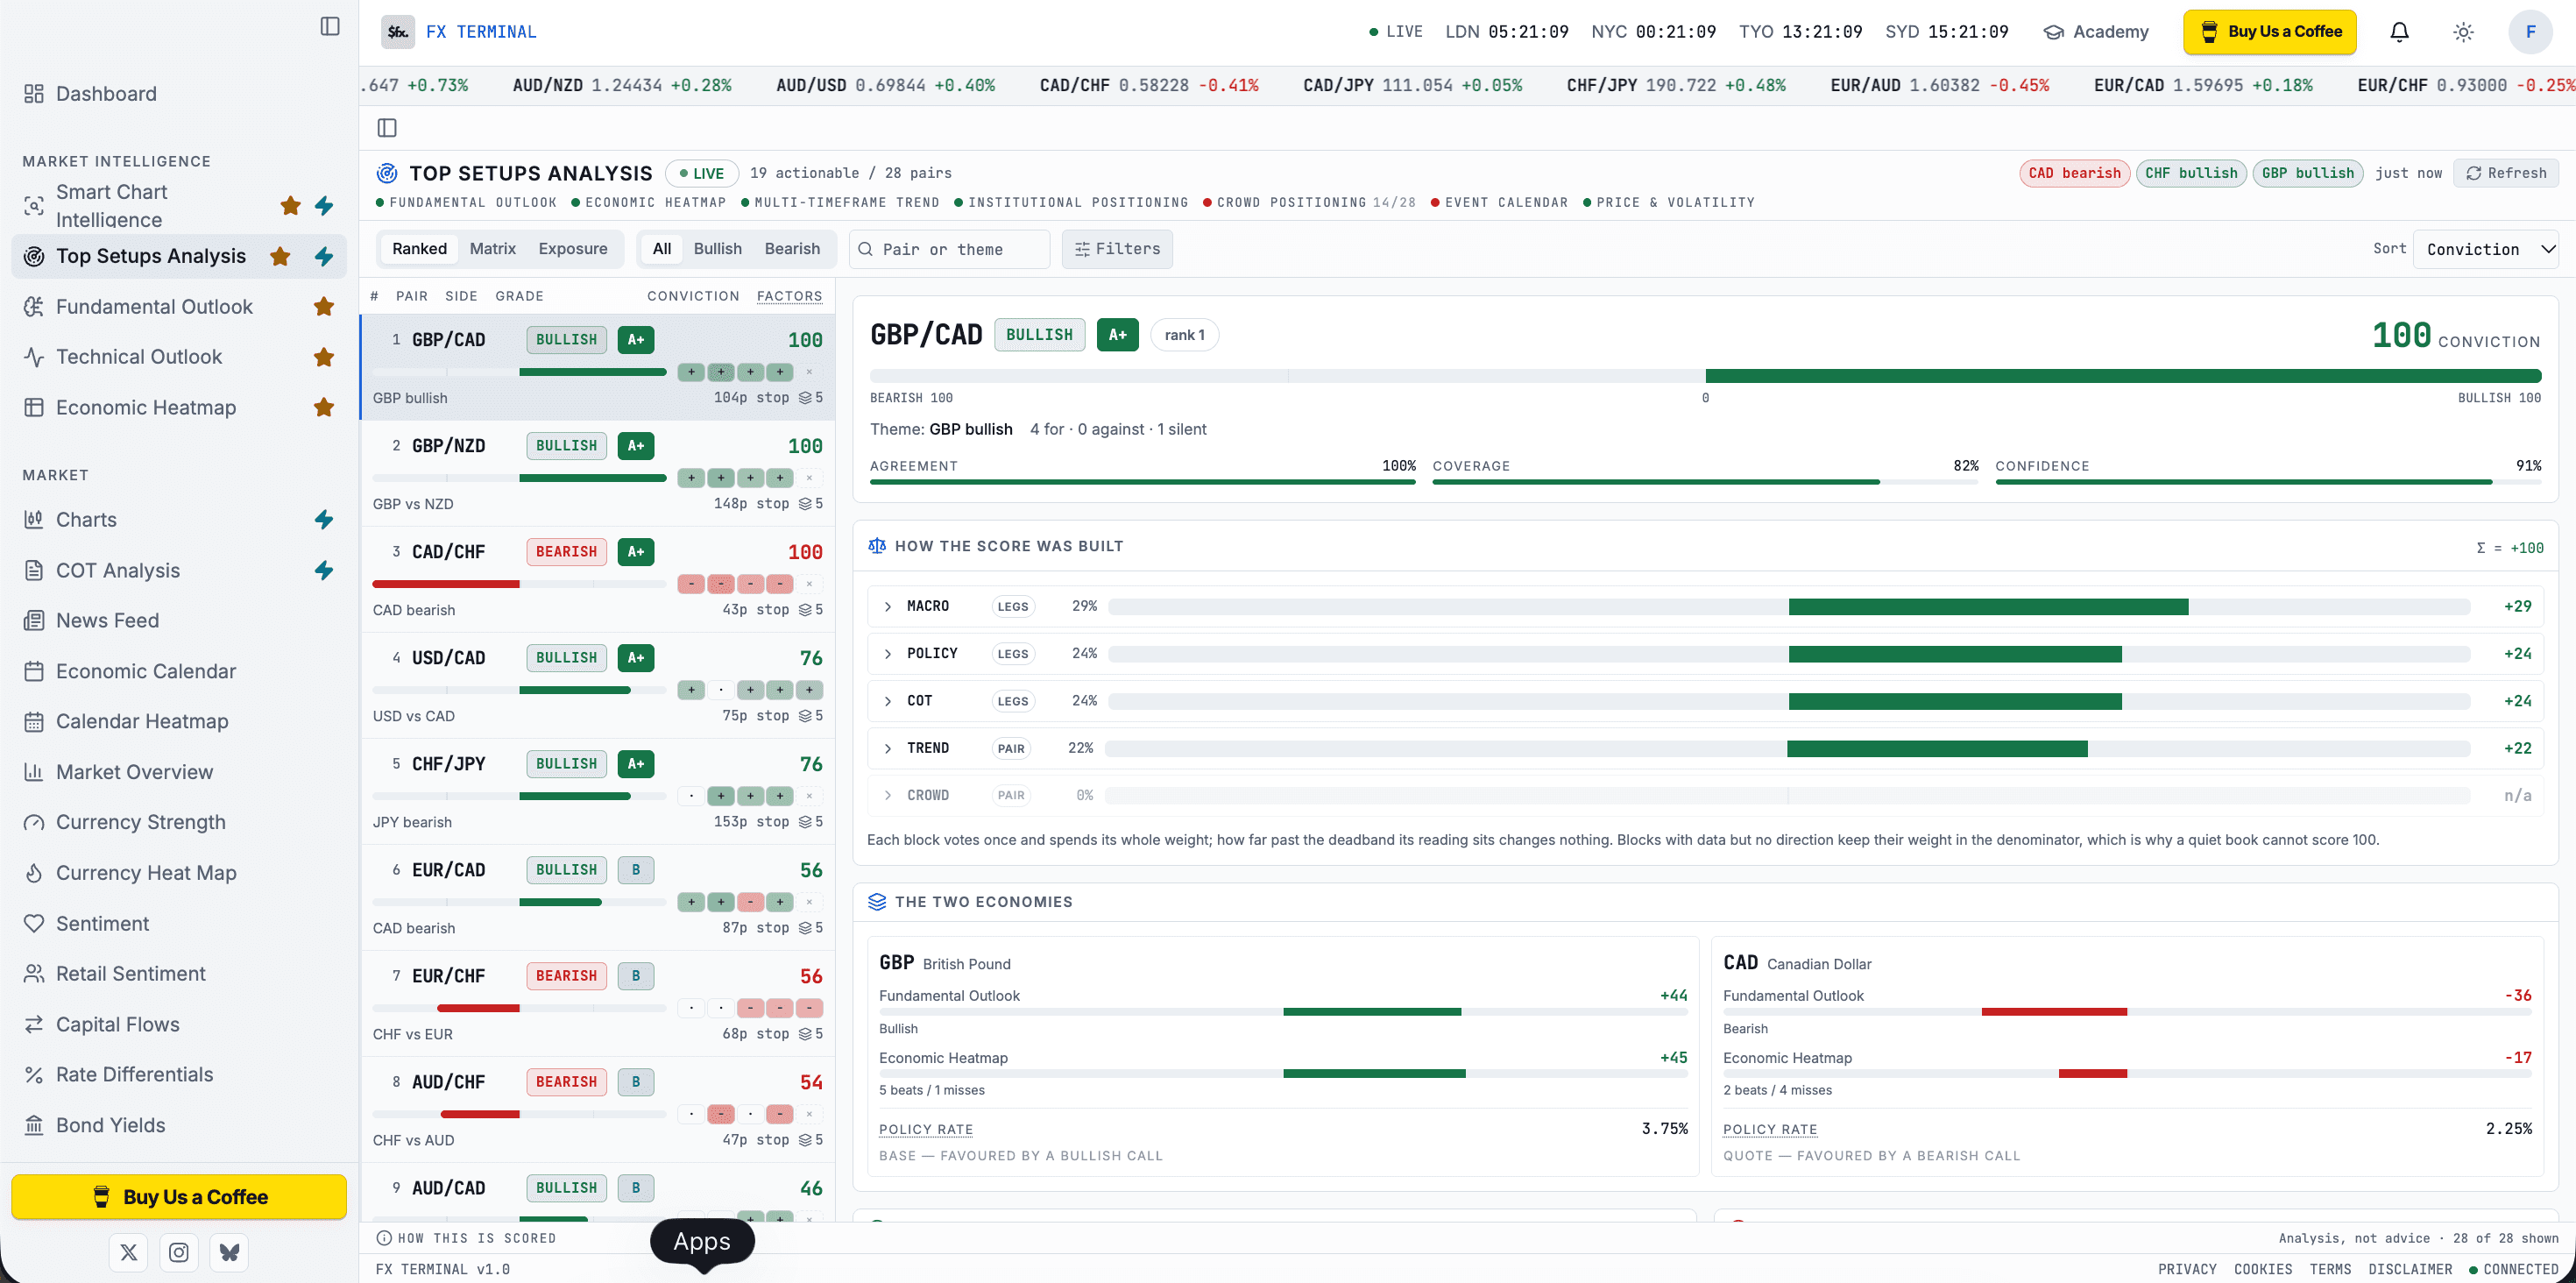Open How This Is Scored info

[x=466, y=1238]
